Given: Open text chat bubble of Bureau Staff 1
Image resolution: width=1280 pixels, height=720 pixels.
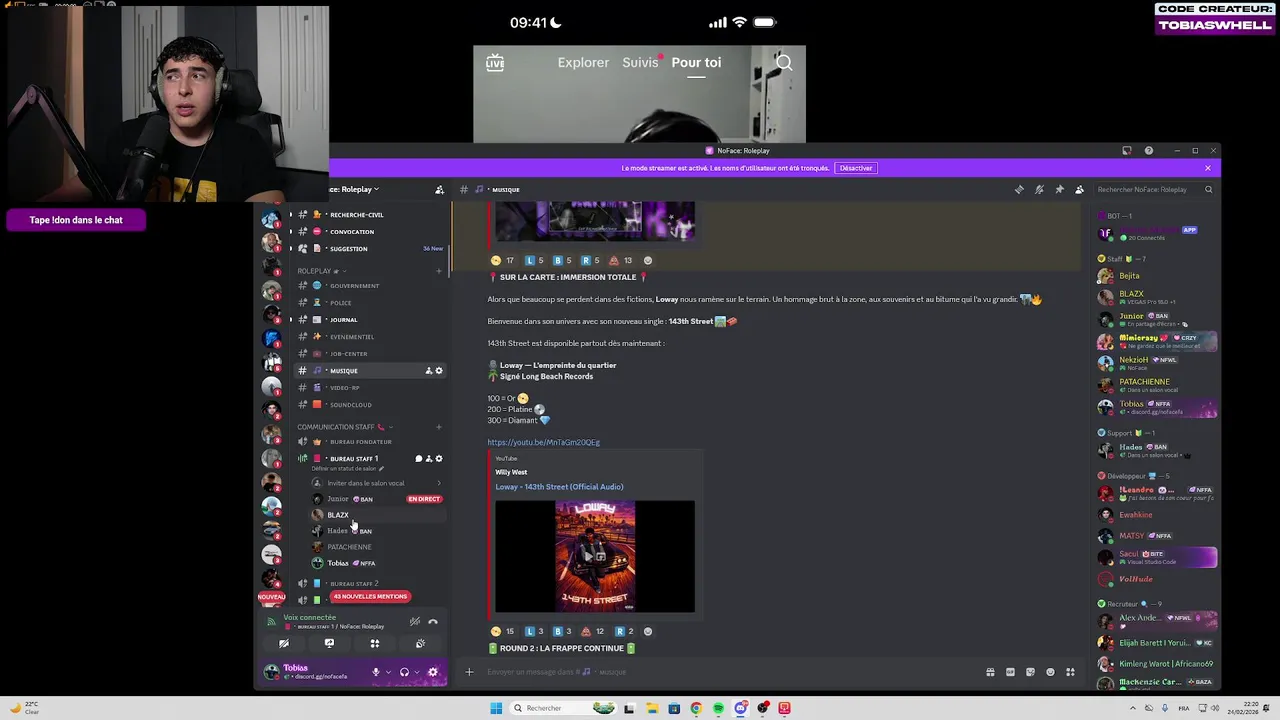Looking at the screenshot, I should point(418,459).
